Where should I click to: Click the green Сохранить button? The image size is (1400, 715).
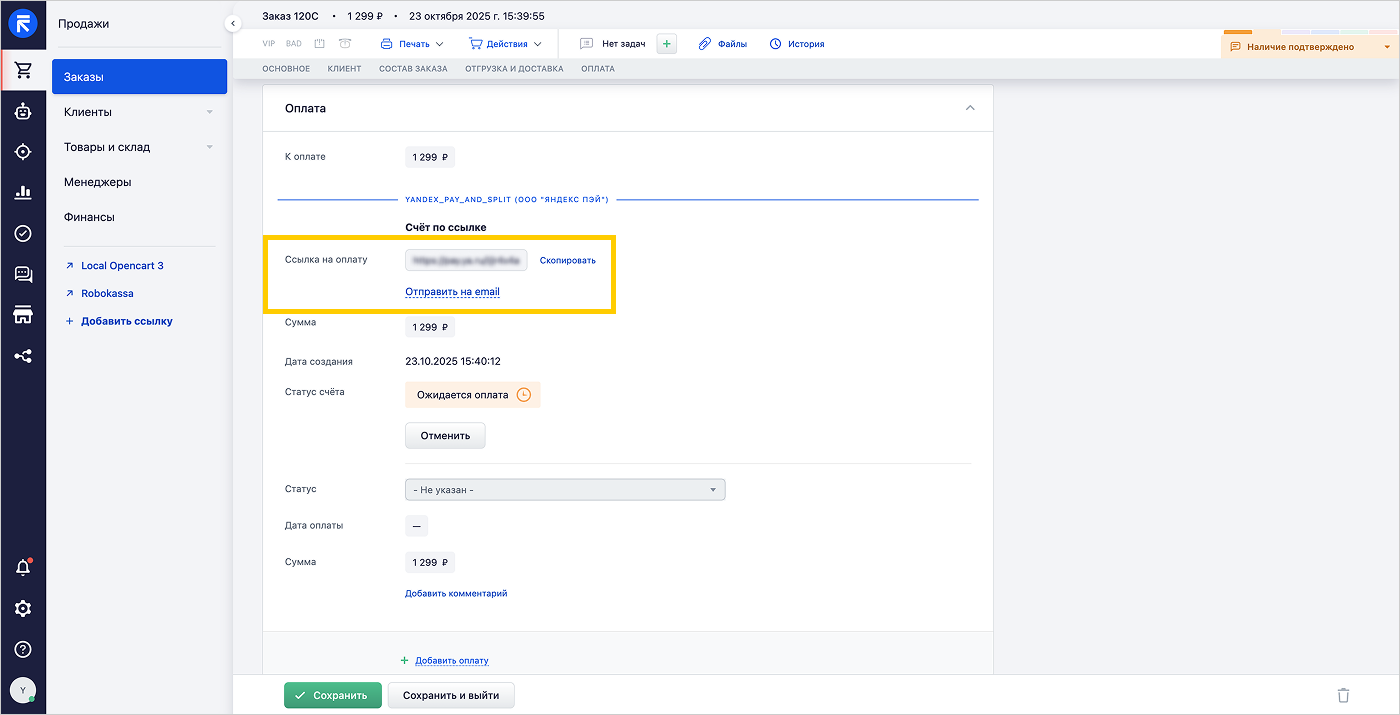click(333, 695)
